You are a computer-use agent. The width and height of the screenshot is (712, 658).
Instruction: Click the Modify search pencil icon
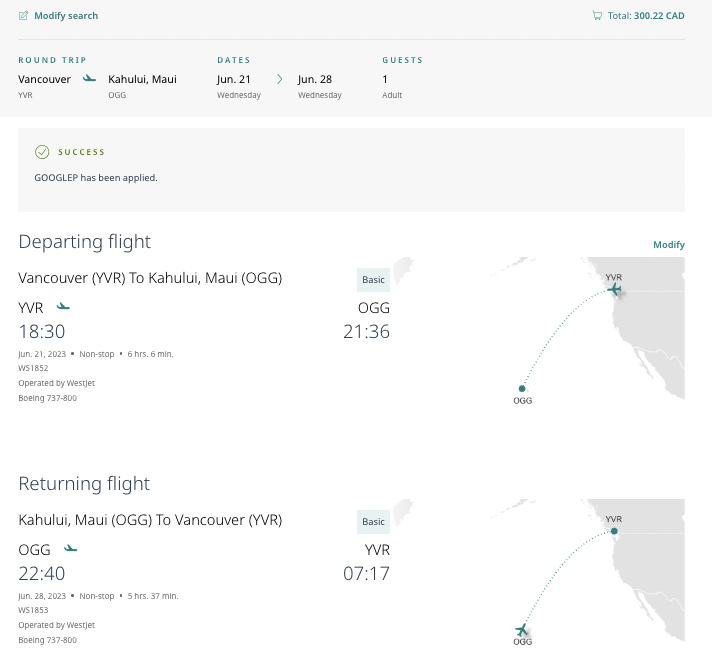(24, 16)
